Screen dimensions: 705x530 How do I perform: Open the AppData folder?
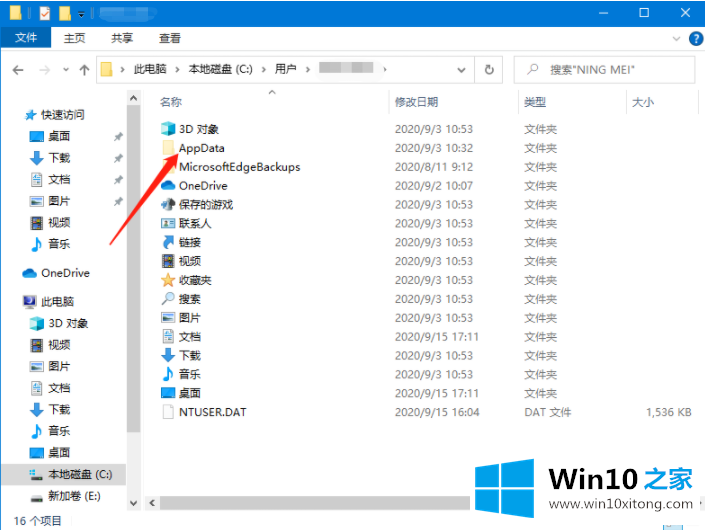201,148
